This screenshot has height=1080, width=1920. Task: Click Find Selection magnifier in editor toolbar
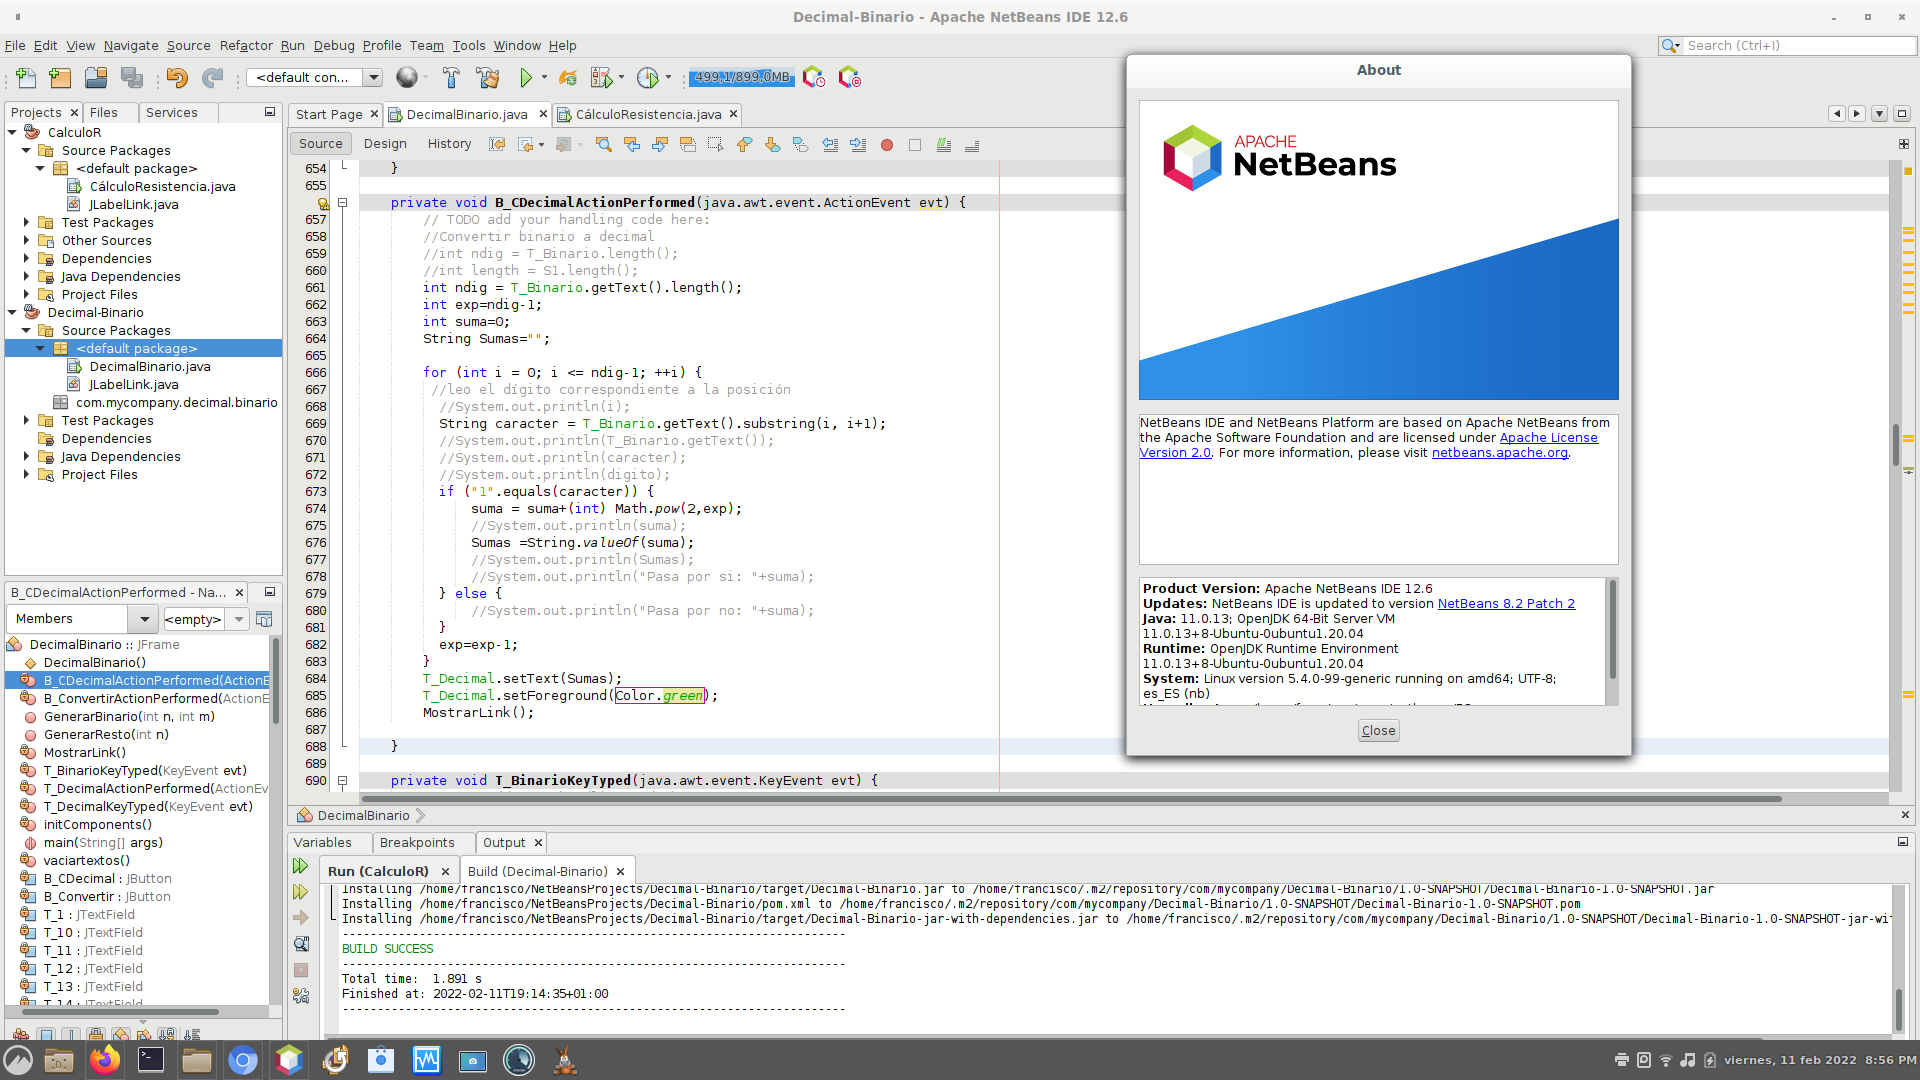603,145
